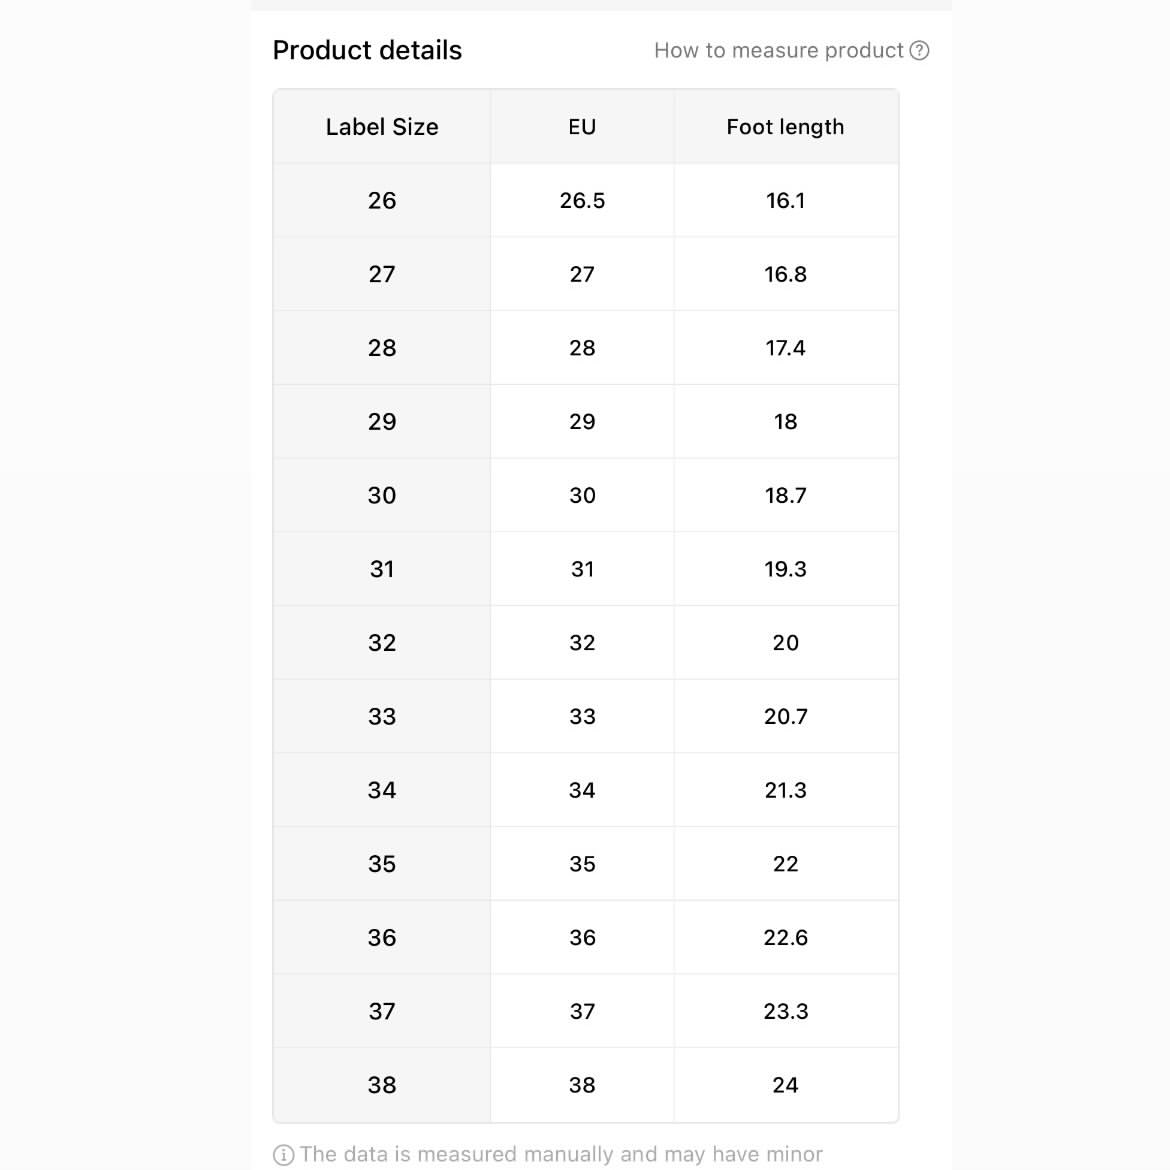Click foot length 19.3 cell
1170x1170 pixels.
tap(786, 569)
